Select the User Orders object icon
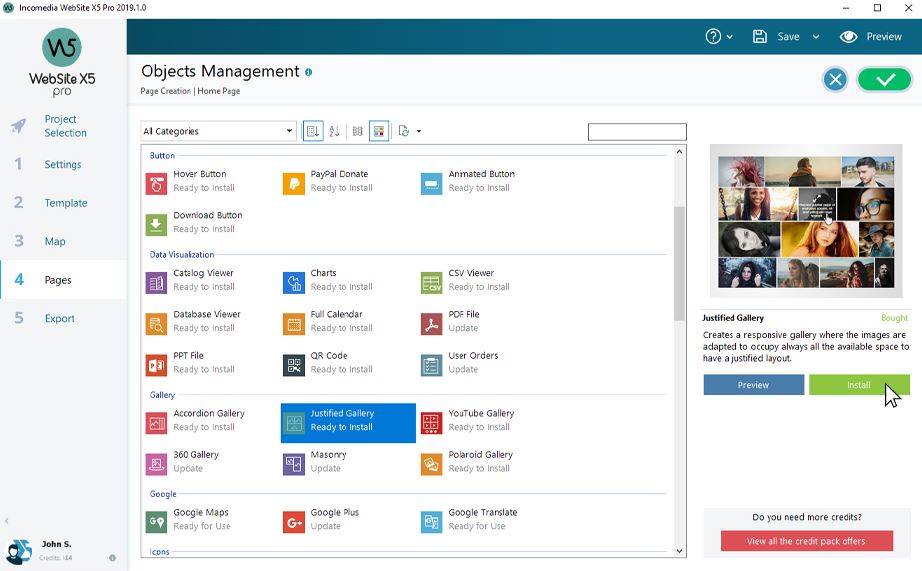 [x=431, y=365]
